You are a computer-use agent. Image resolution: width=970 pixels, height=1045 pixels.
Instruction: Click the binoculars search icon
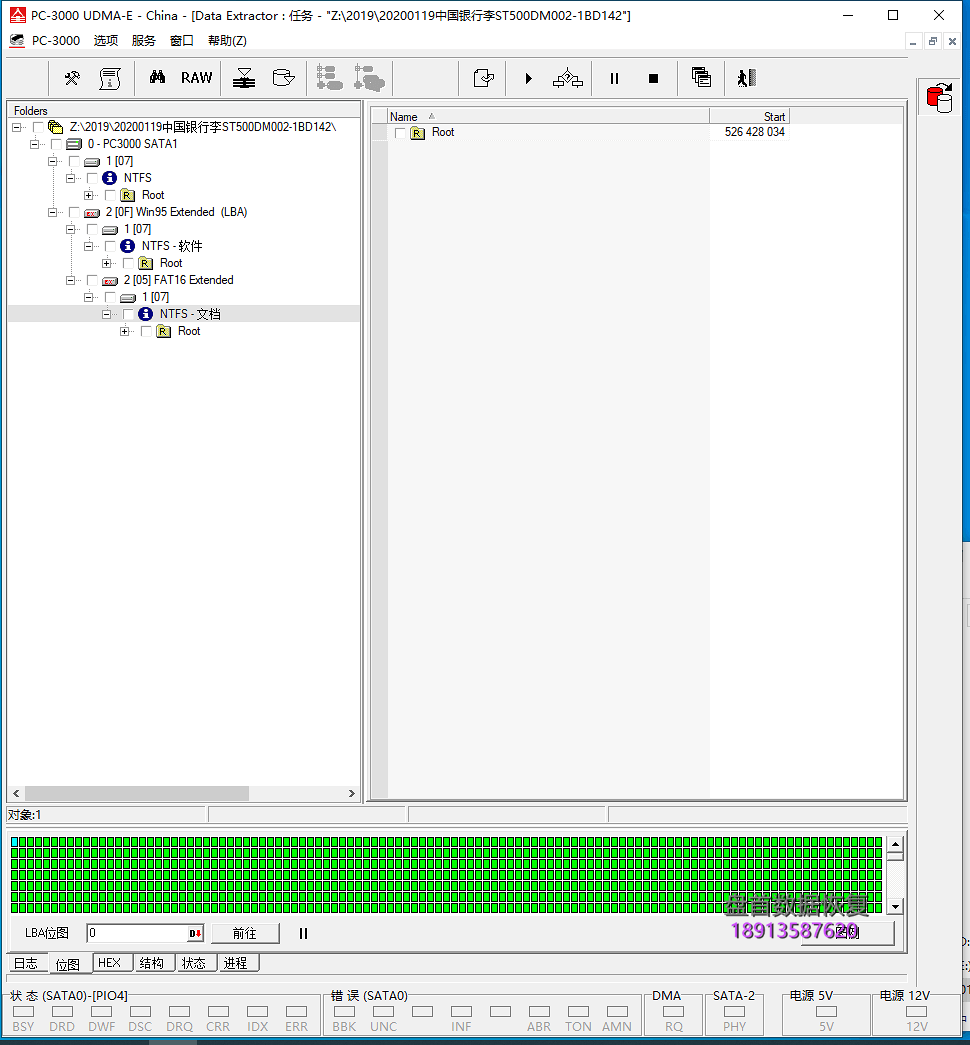pyautogui.click(x=157, y=78)
